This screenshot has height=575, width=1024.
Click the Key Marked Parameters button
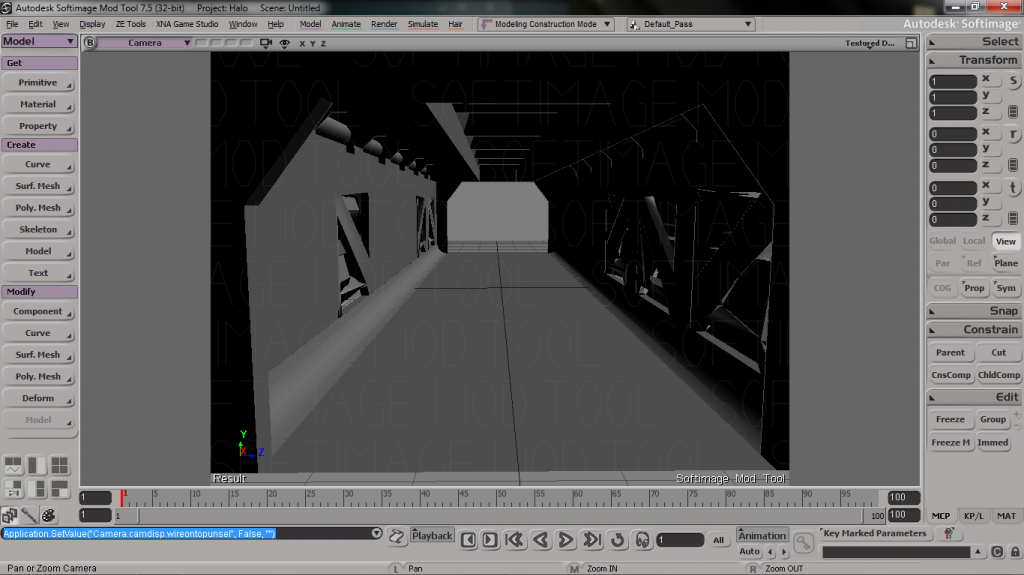pos(875,533)
